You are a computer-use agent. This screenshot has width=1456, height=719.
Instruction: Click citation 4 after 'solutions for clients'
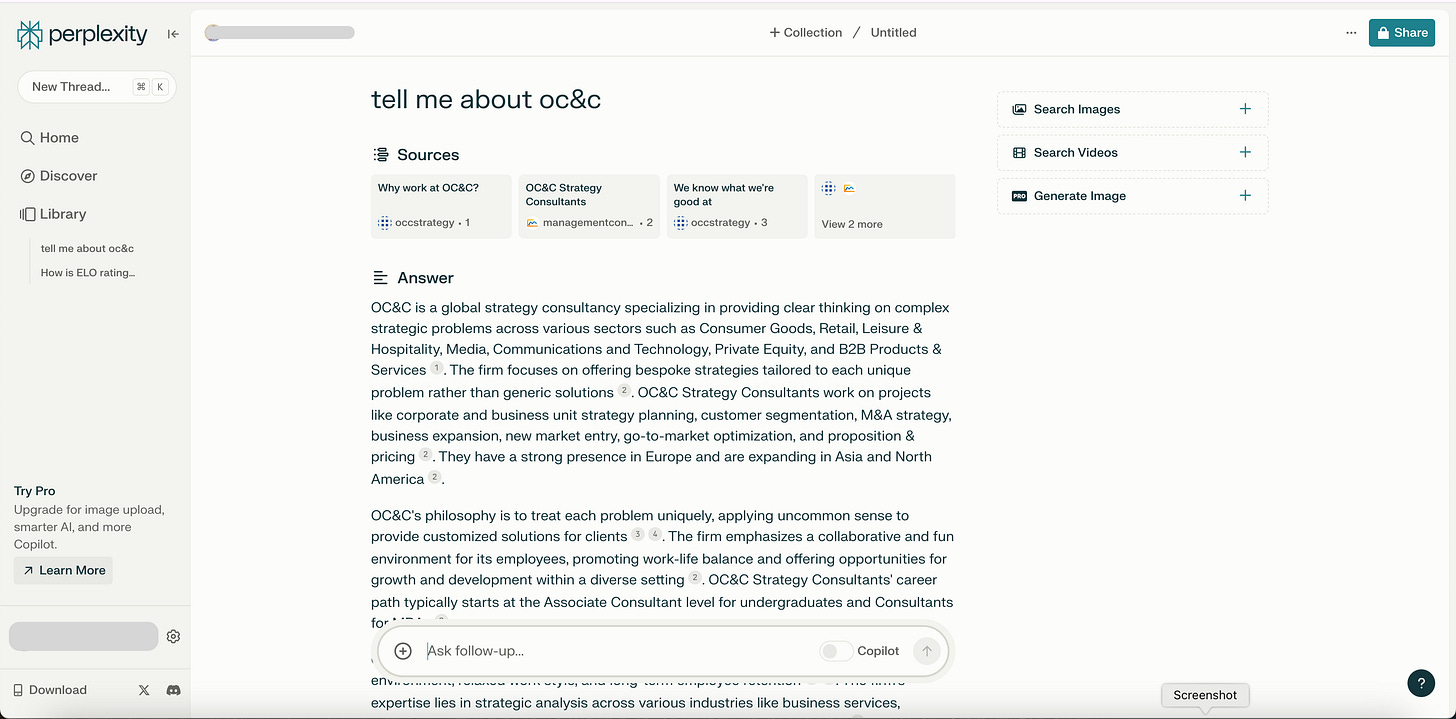click(x=655, y=535)
